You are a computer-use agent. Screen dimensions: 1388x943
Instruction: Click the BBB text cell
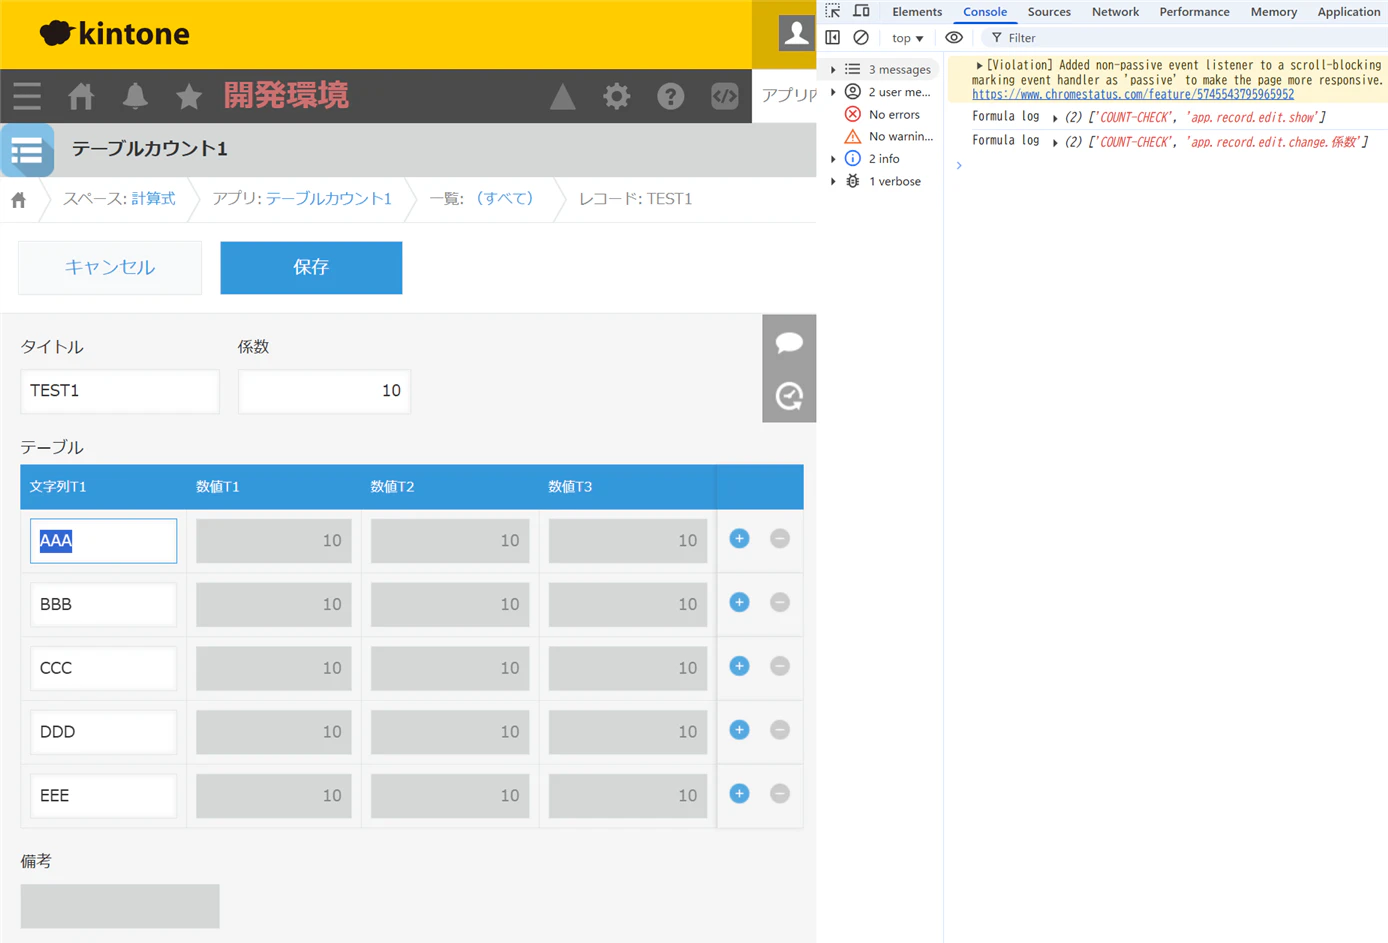(103, 604)
